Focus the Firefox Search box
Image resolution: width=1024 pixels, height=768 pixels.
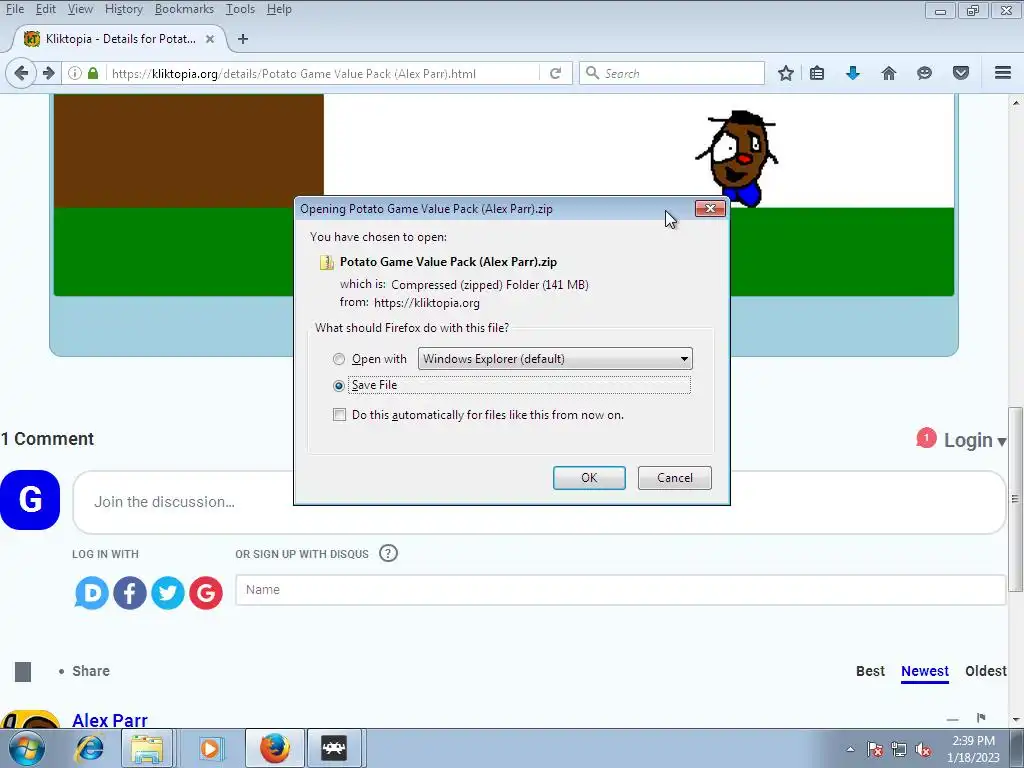tap(672, 73)
